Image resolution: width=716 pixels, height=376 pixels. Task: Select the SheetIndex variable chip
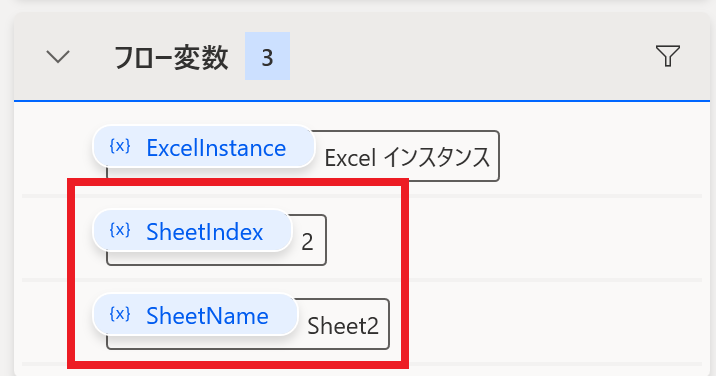point(192,230)
